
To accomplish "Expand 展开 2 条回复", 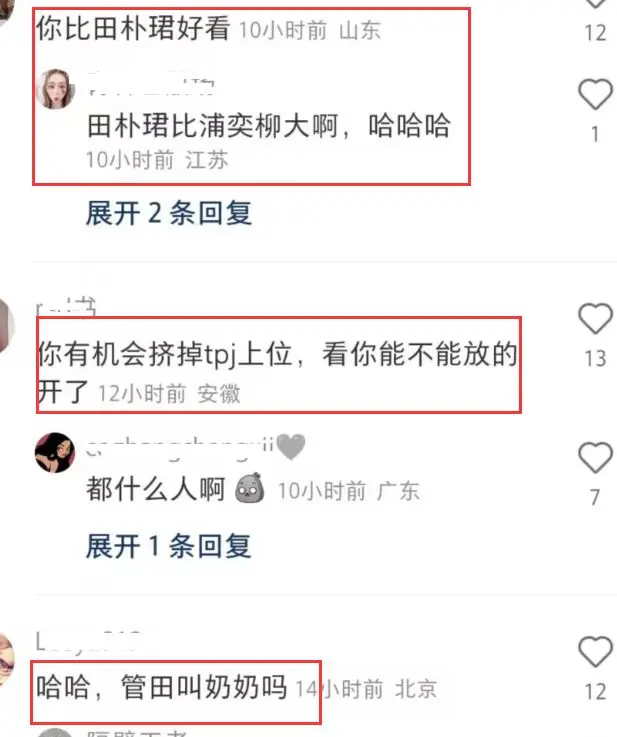I will coord(169,213).
